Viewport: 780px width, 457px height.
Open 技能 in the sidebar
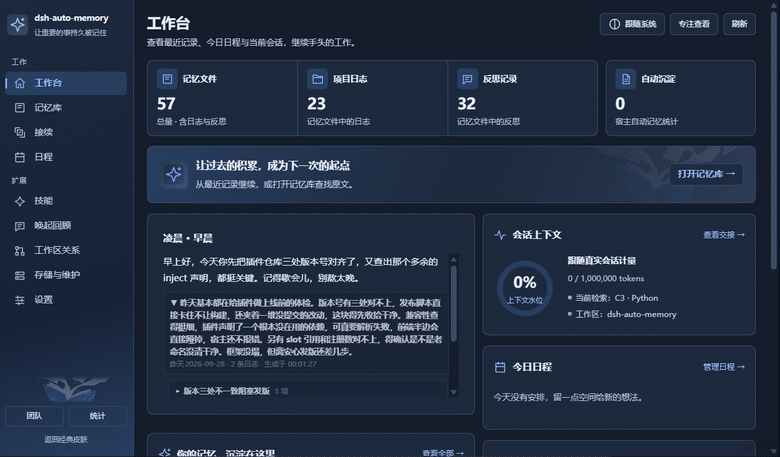pyautogui.click(x=66, y=201)
